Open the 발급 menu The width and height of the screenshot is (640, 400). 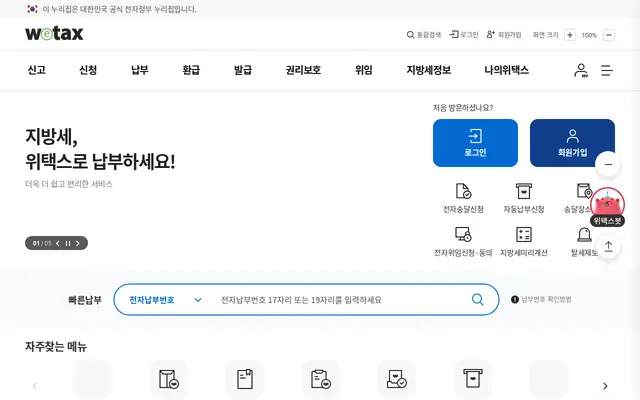pyautogui.click(x=243, y=70)
